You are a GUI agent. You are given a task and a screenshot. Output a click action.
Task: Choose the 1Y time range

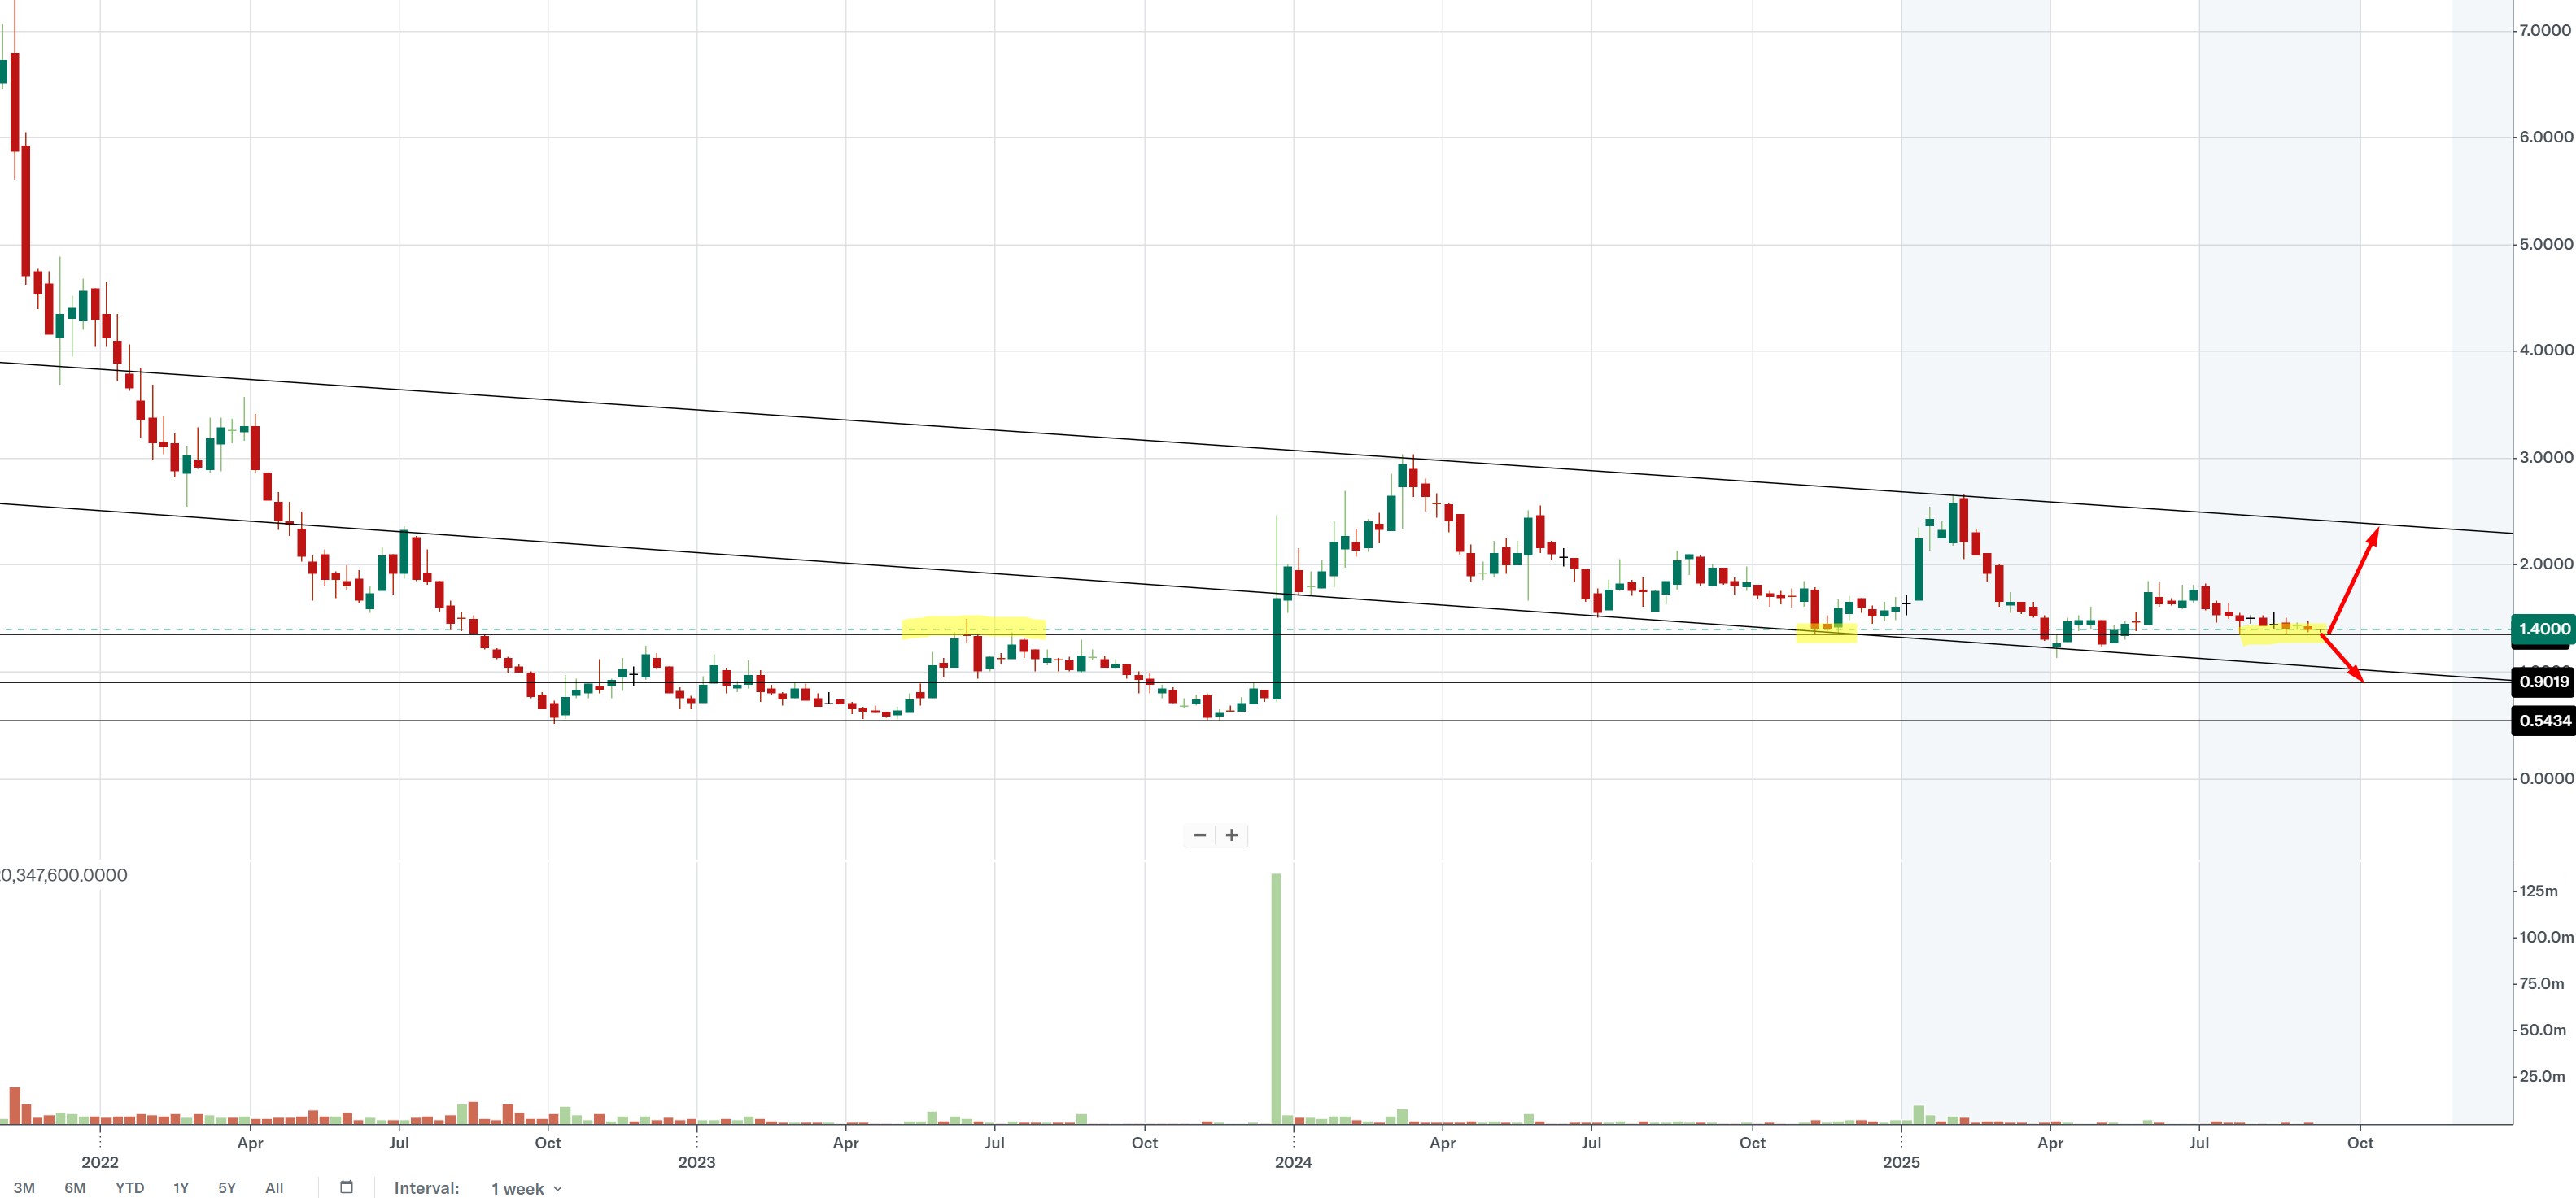tap(181, 1188)
